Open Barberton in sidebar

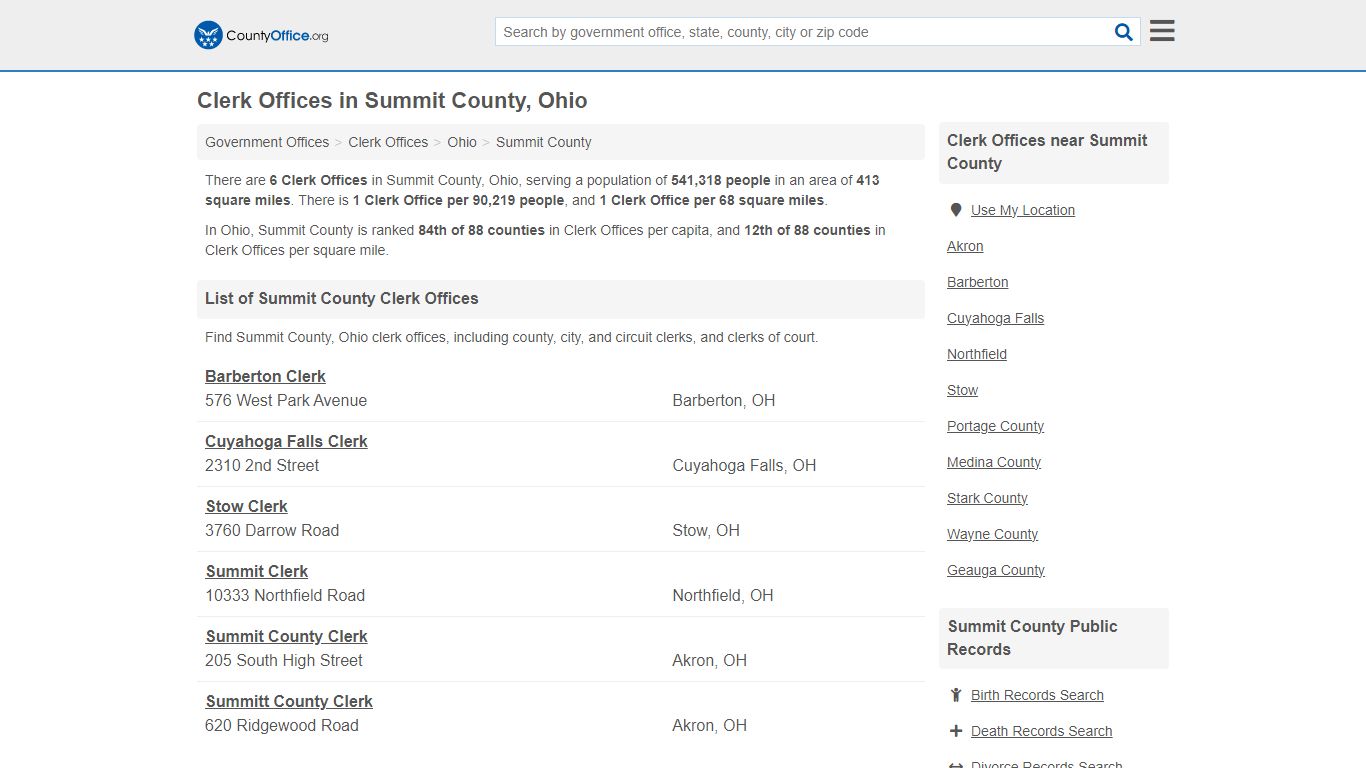pos(978,282)
